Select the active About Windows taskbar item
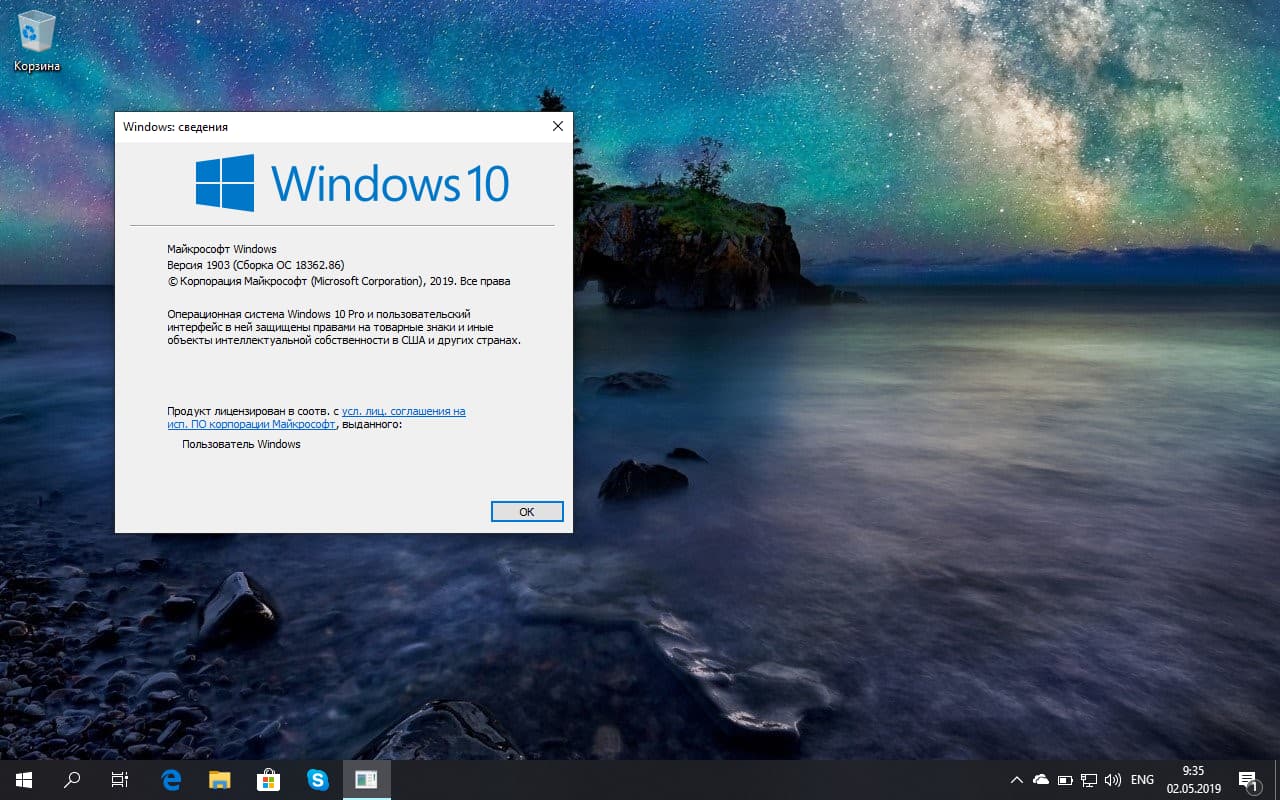 coord(366,779)
